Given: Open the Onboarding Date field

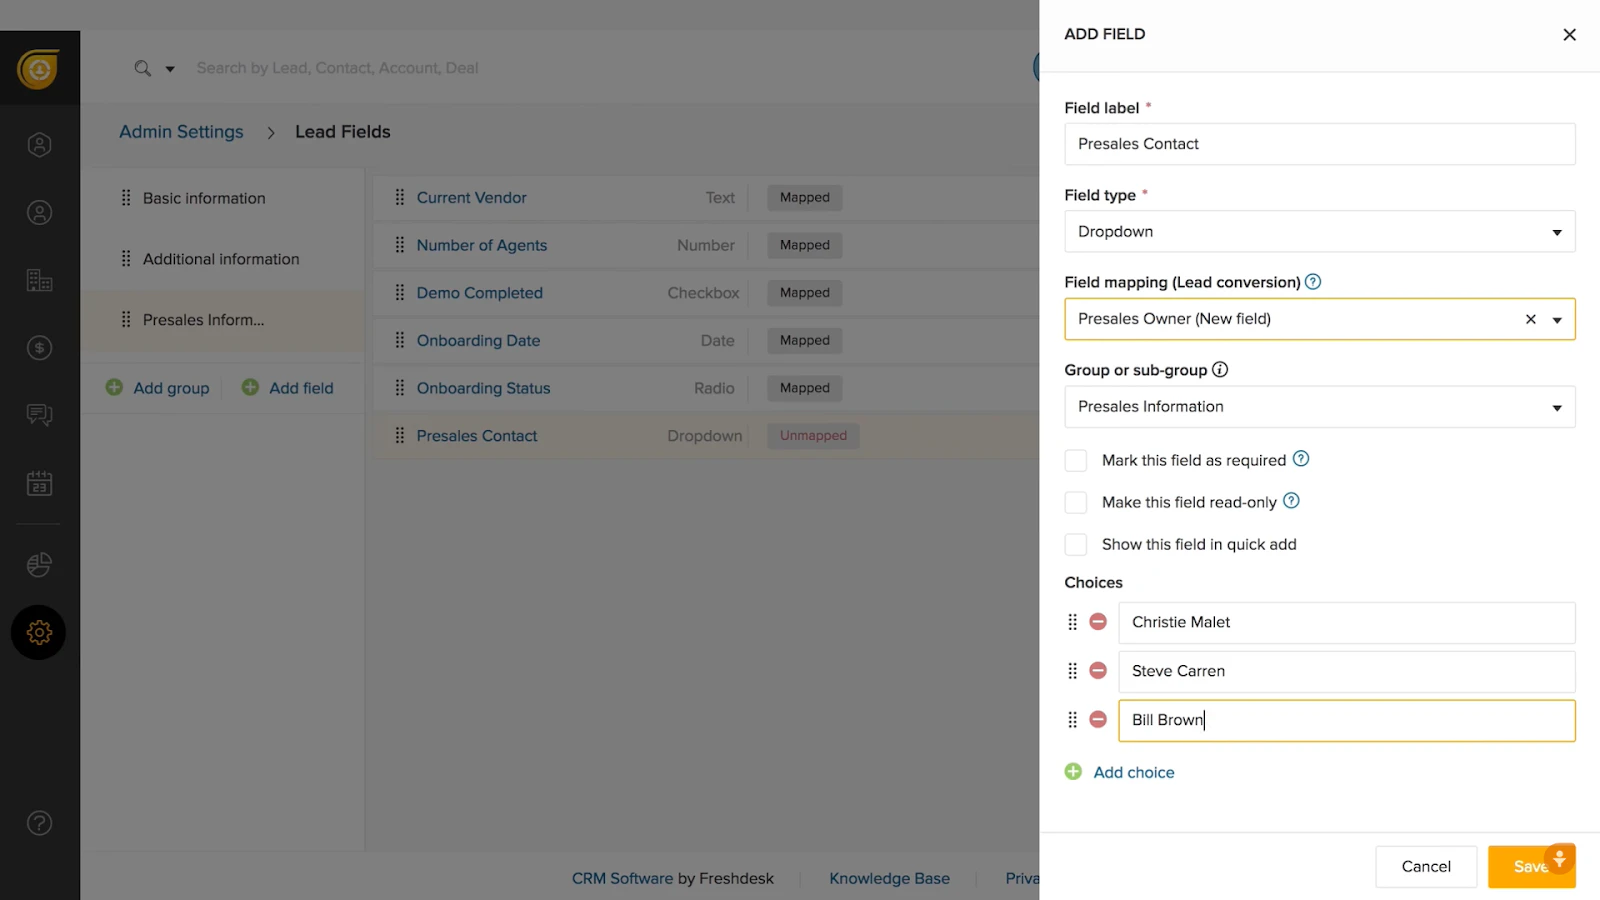Looking at the screenshot, I should point(478,341).
